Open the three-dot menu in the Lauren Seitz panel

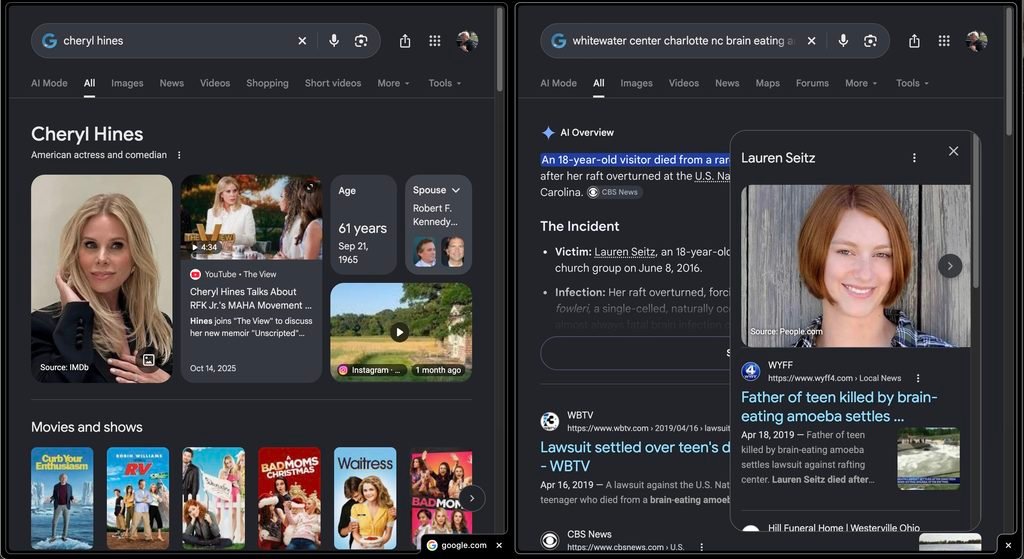coord(914,157)
